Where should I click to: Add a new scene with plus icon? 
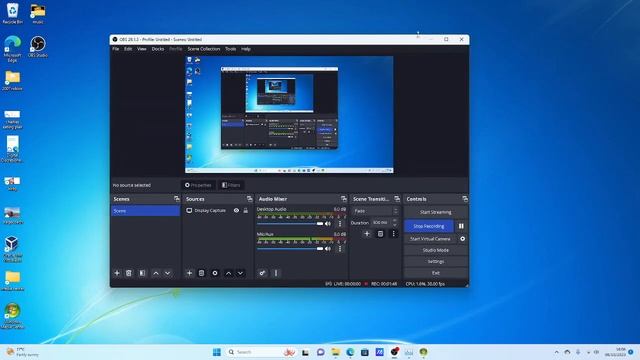pyautogui.click(x=117, y=273)
